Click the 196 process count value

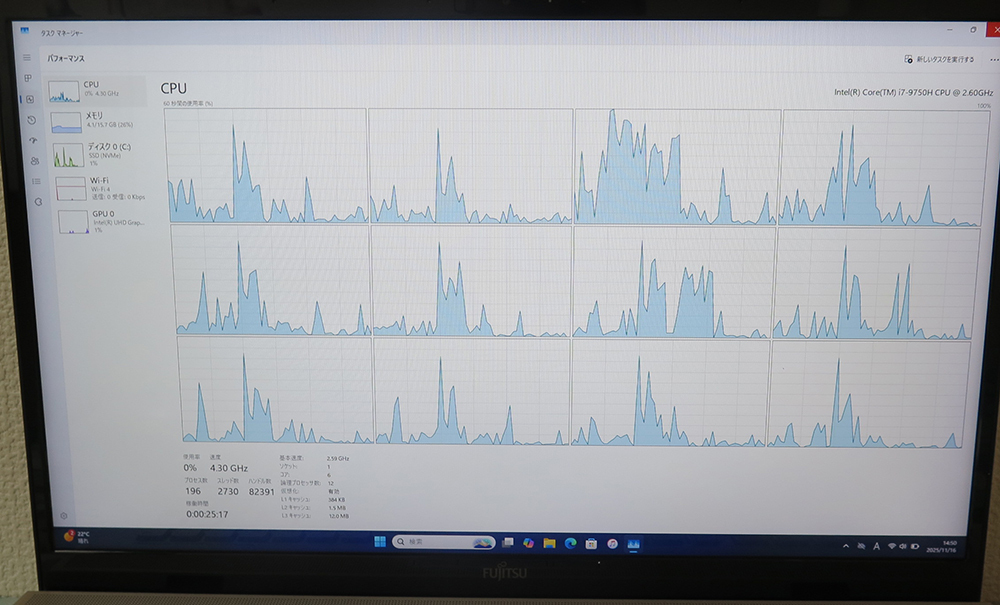[193, 491]
